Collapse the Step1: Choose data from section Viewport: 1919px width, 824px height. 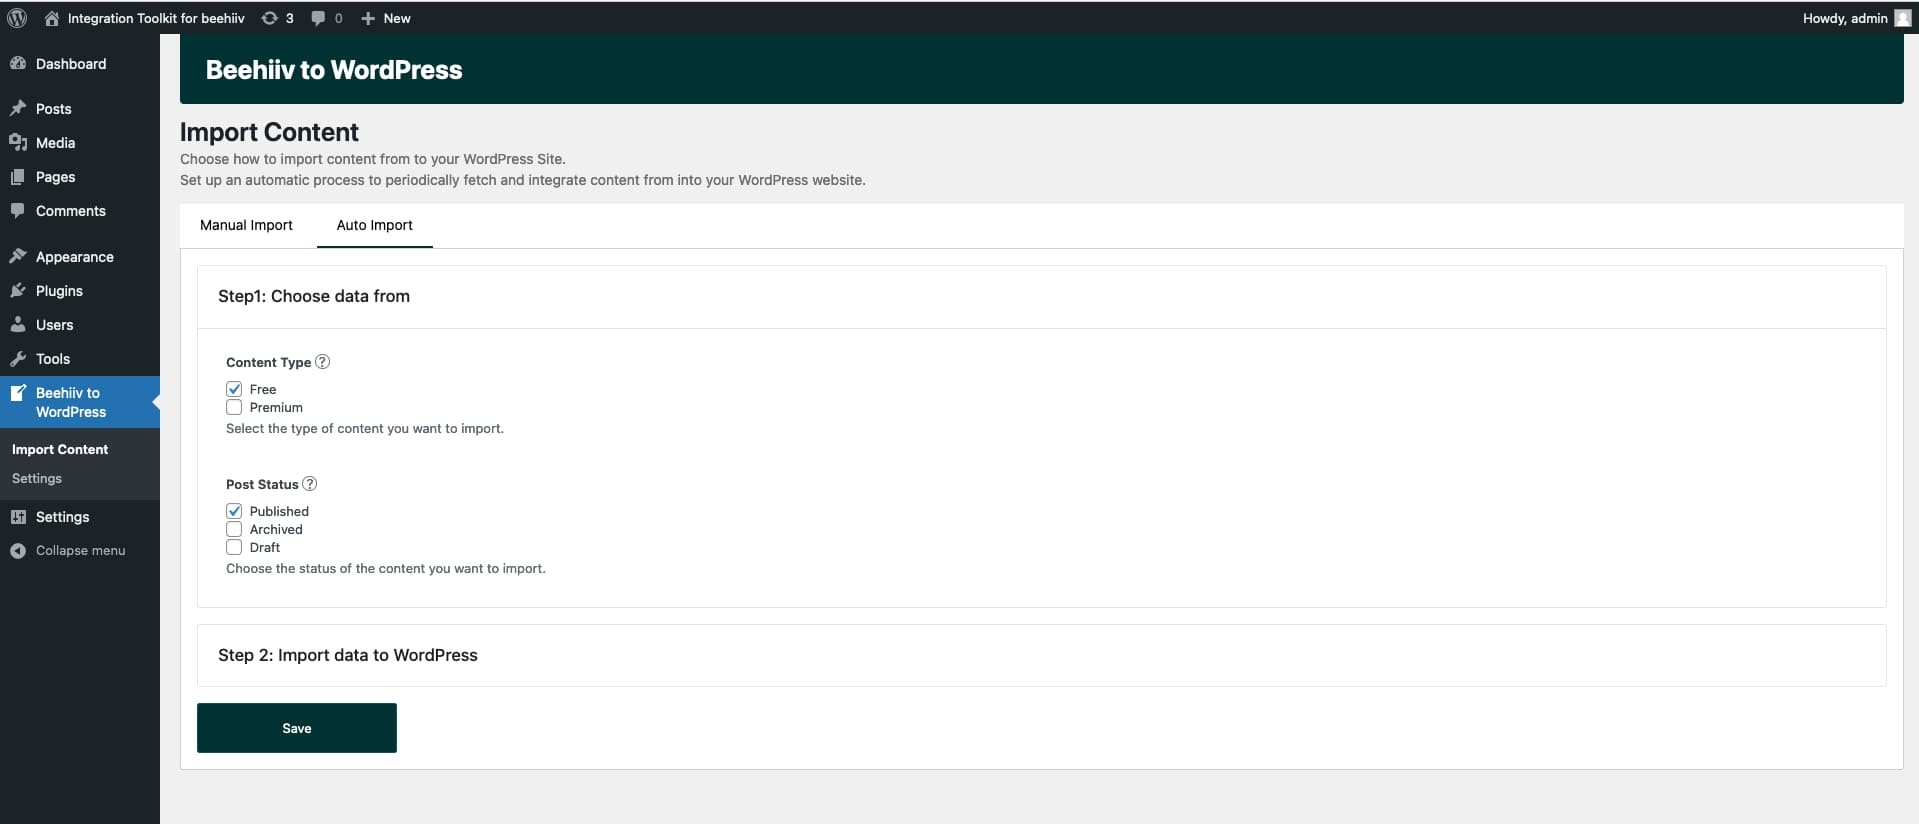point(314,296)
